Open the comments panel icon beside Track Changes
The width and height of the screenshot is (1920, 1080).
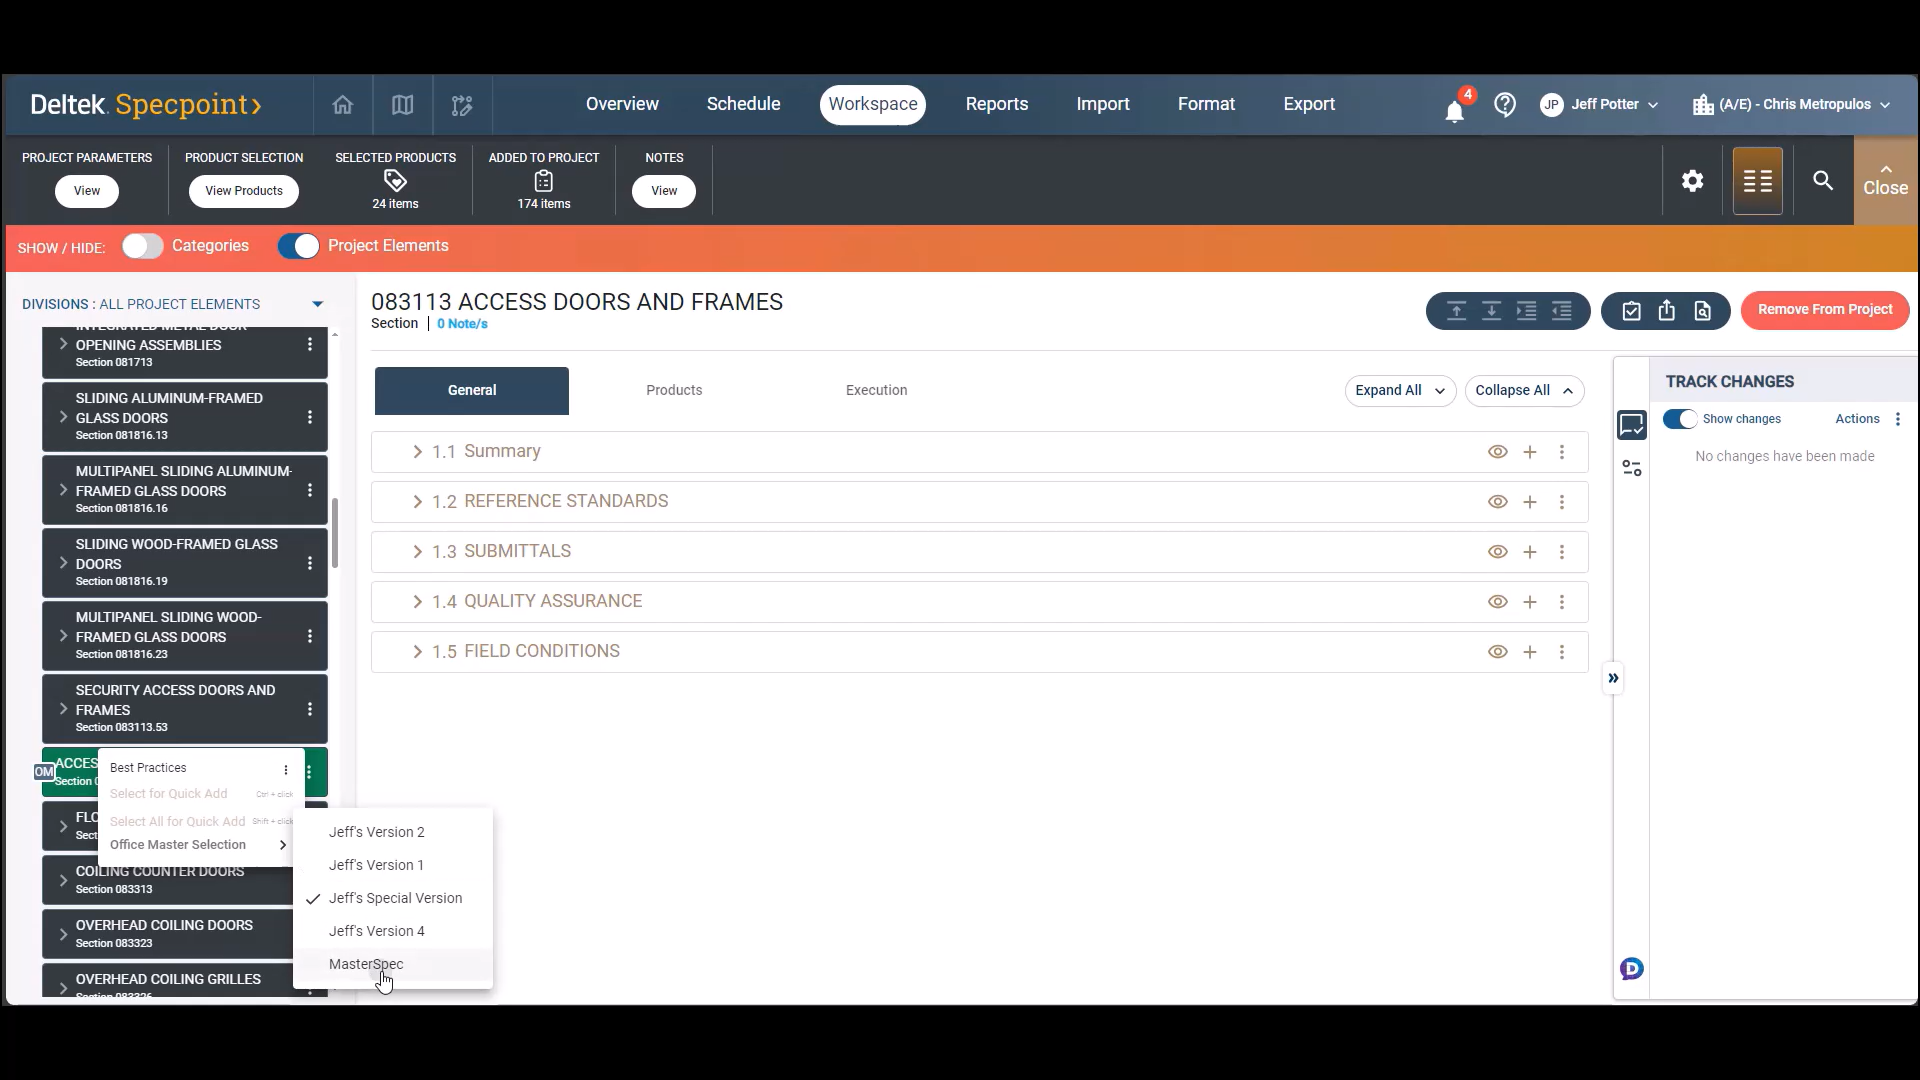[x=1631, y=425]
